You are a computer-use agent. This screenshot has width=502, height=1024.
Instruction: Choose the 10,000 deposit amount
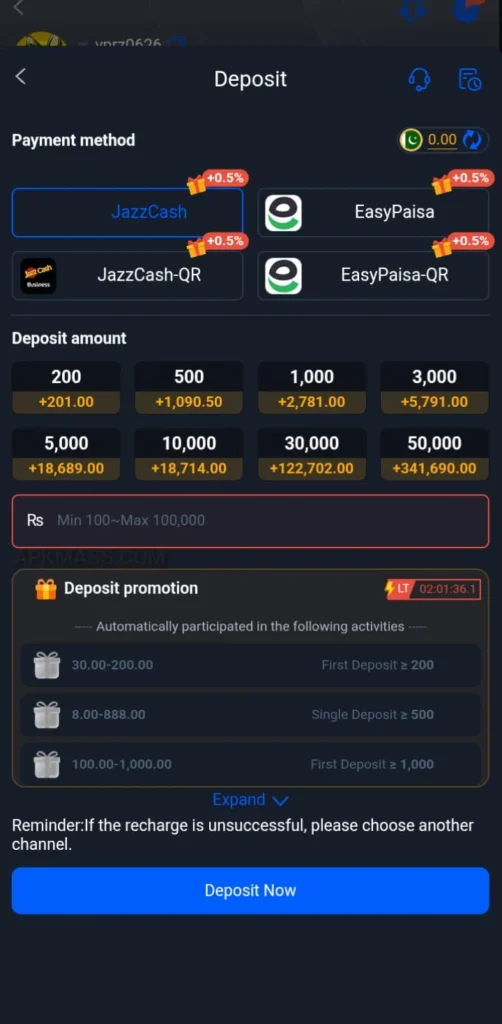point(189,455)
